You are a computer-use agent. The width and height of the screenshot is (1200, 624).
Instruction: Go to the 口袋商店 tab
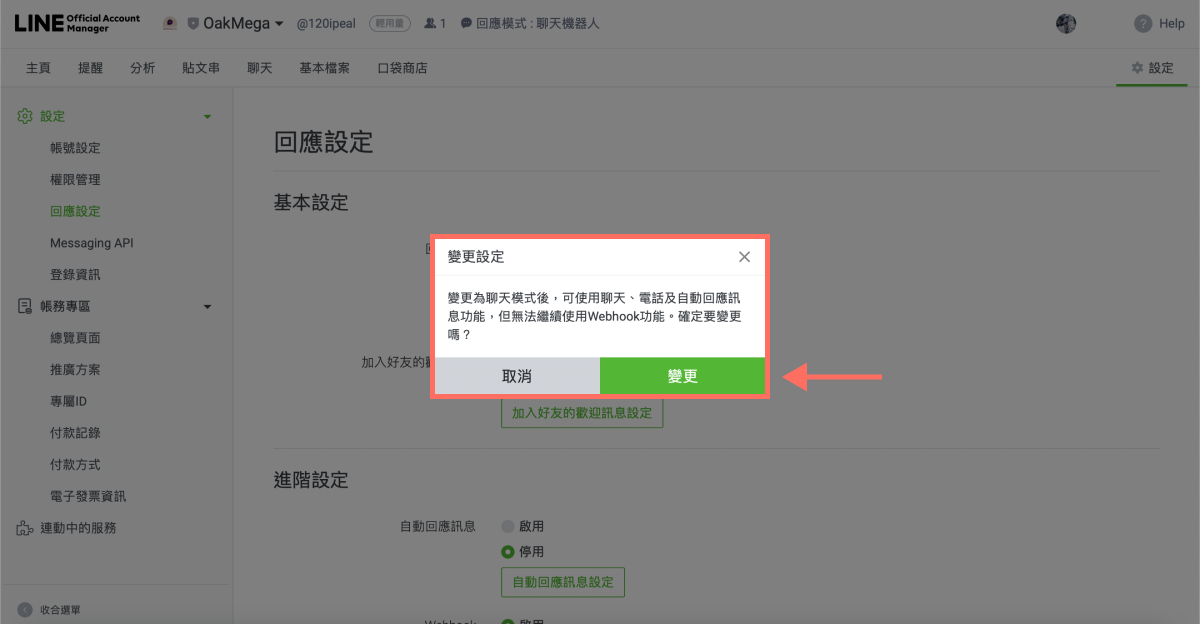402,68
